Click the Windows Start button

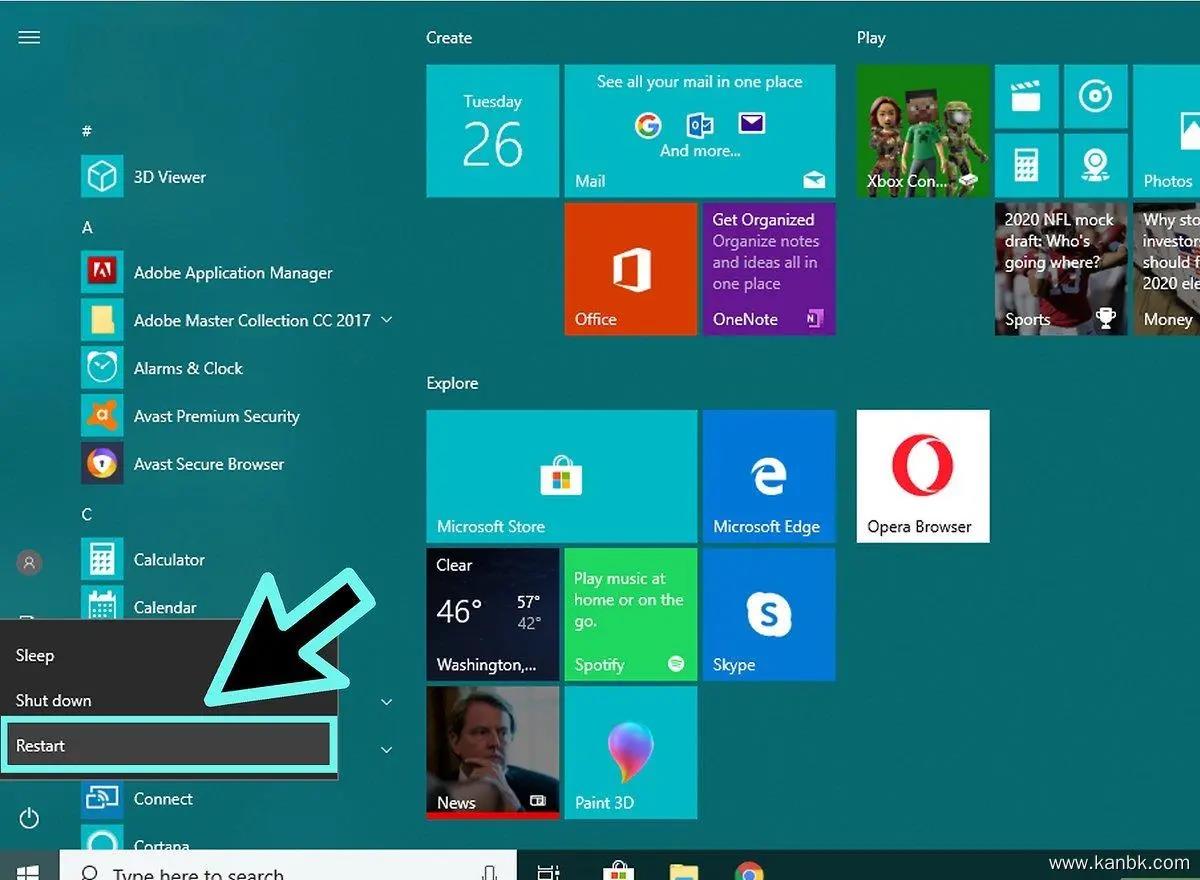click(x=28, y=870)
